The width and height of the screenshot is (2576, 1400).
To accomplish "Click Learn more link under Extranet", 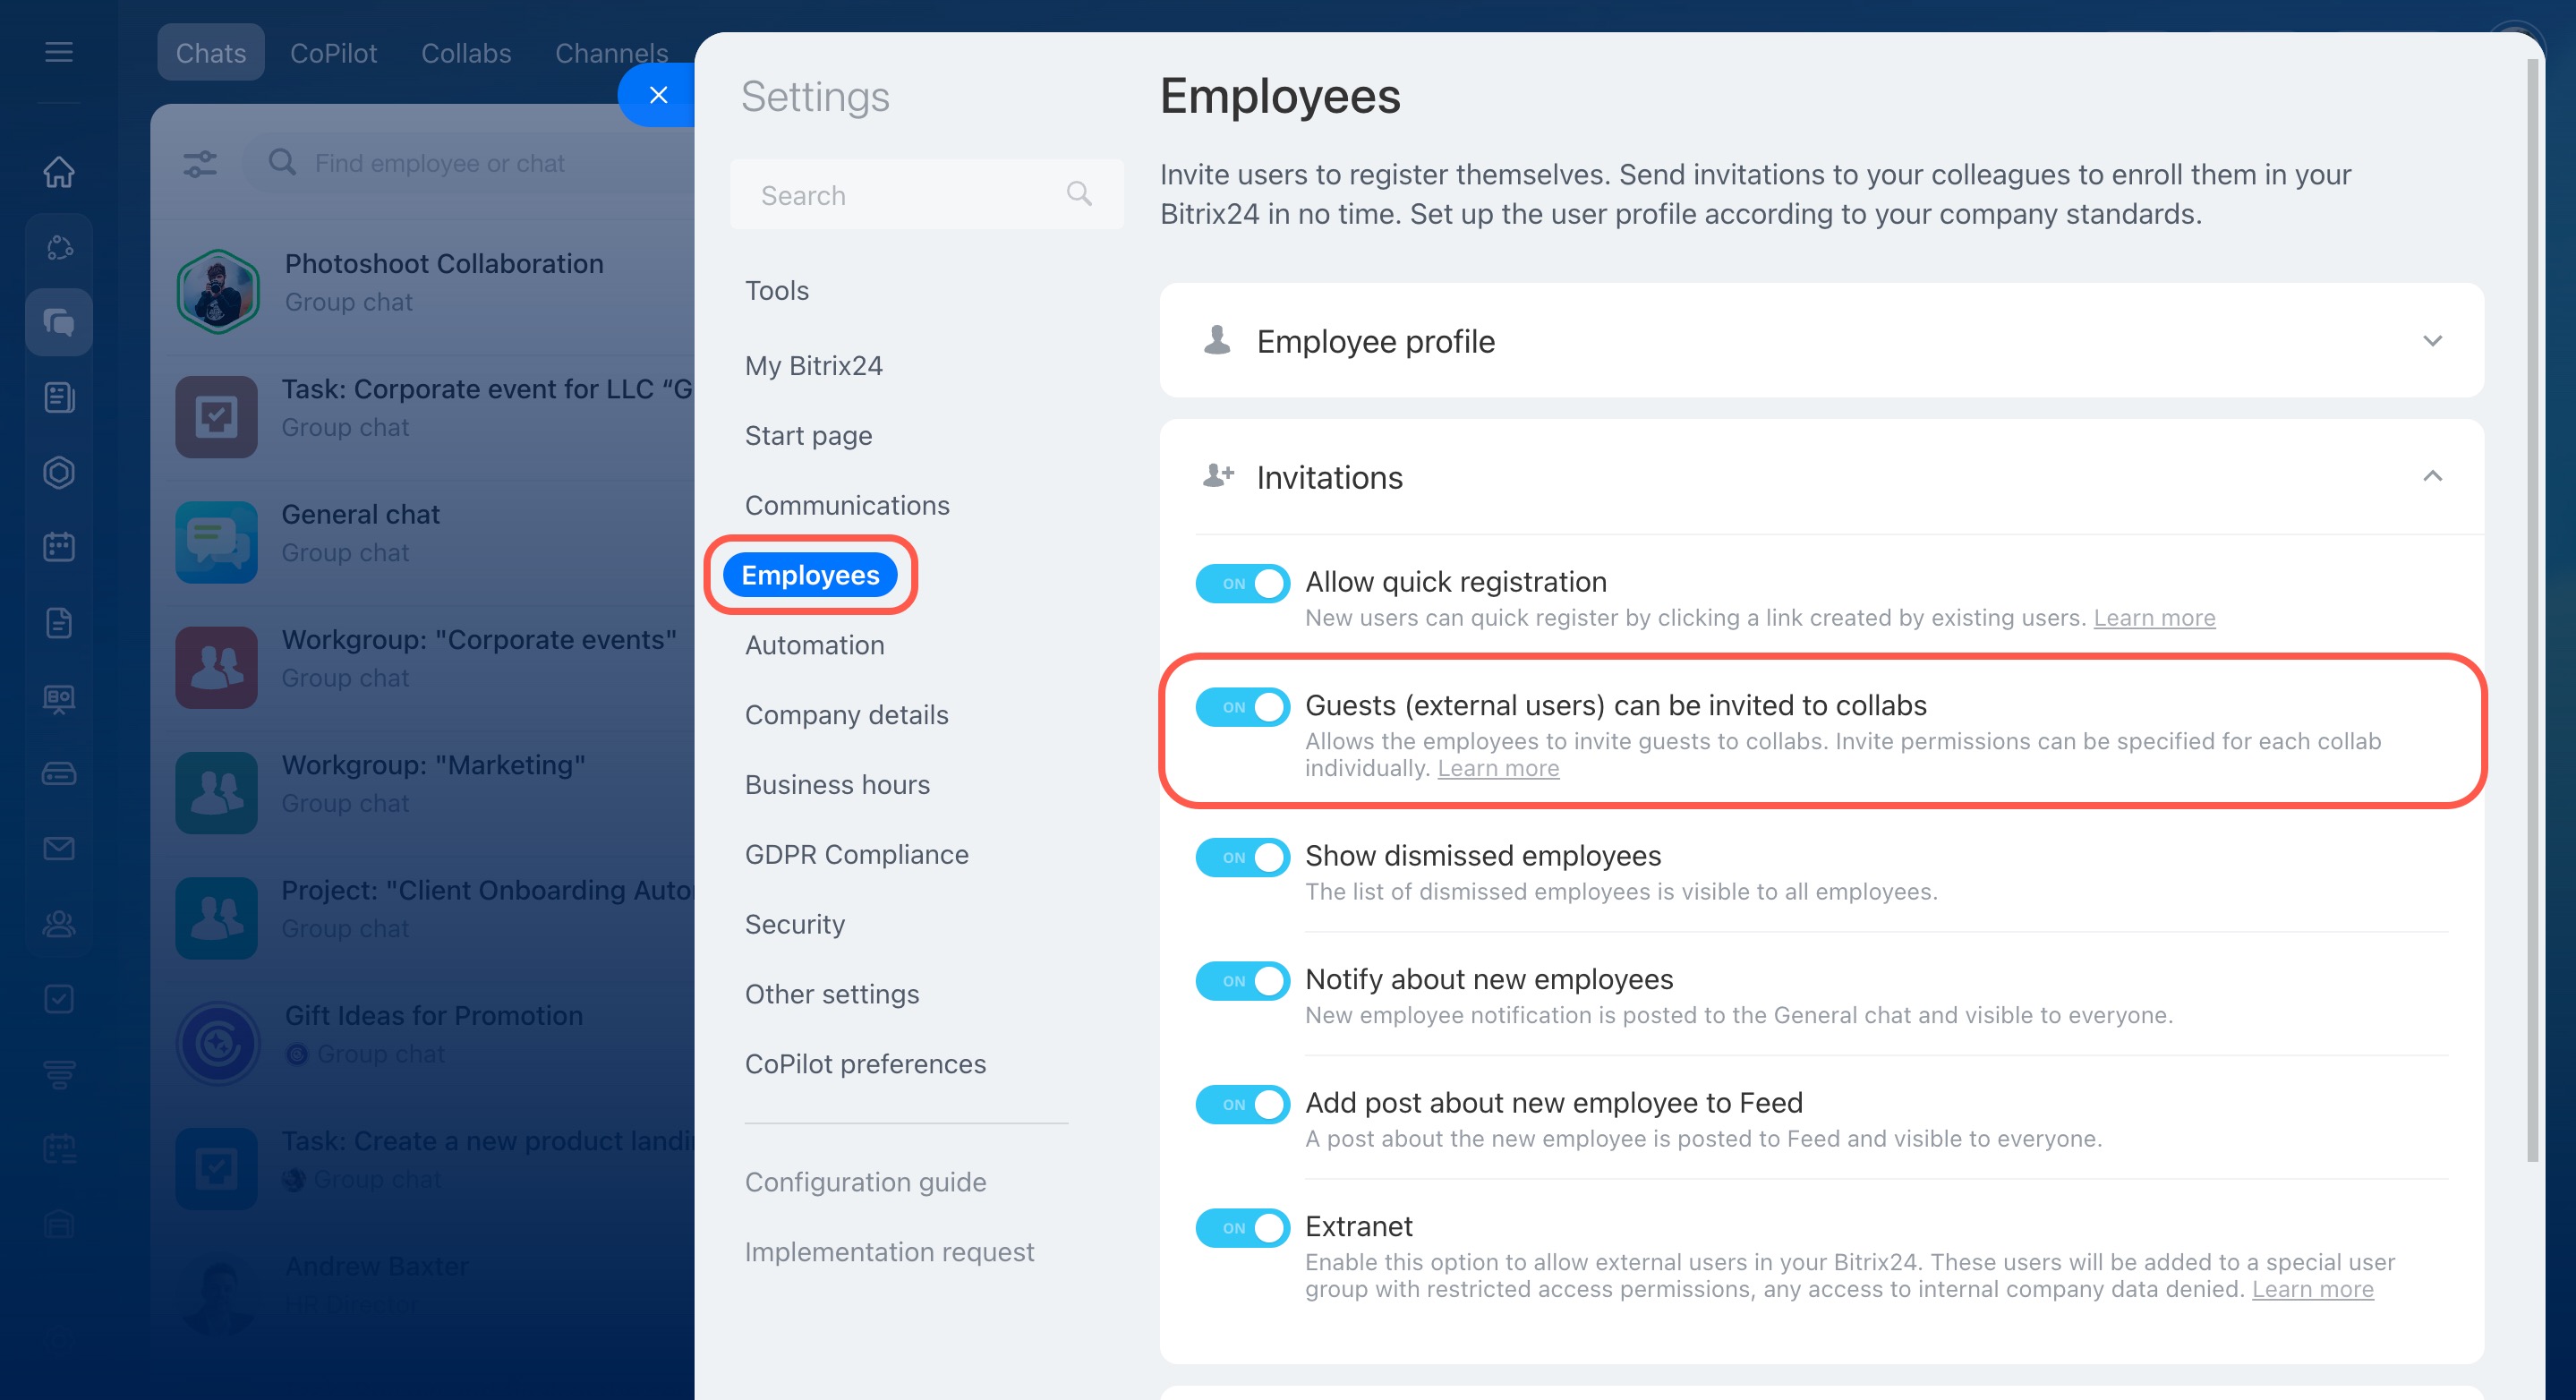I will (2311, 1289).
